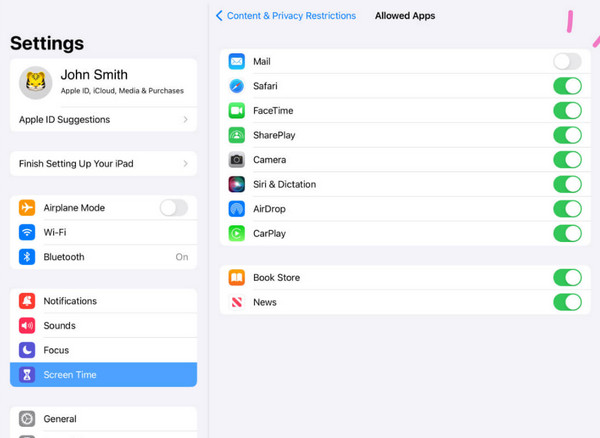Turn on Airplane Mode switch
Viewport: 600px width, 438px height.
[x=174, y=208]
